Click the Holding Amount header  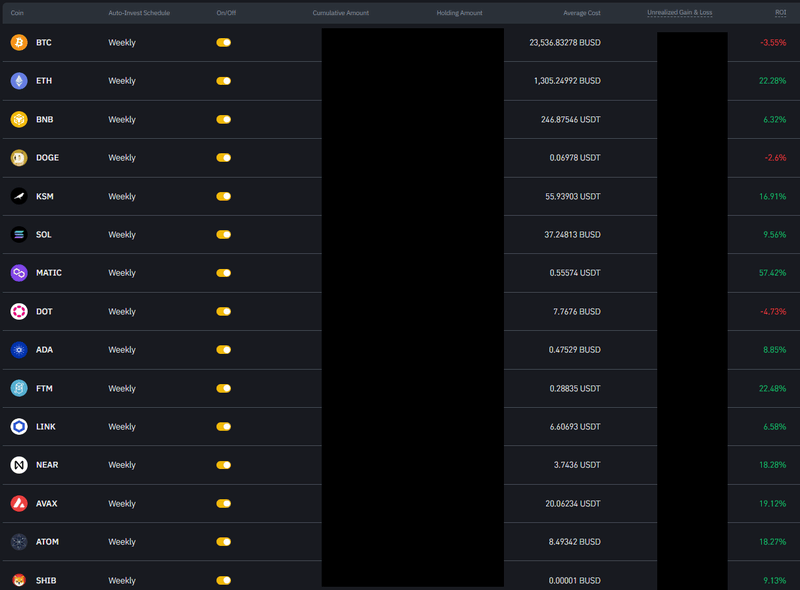459,13
